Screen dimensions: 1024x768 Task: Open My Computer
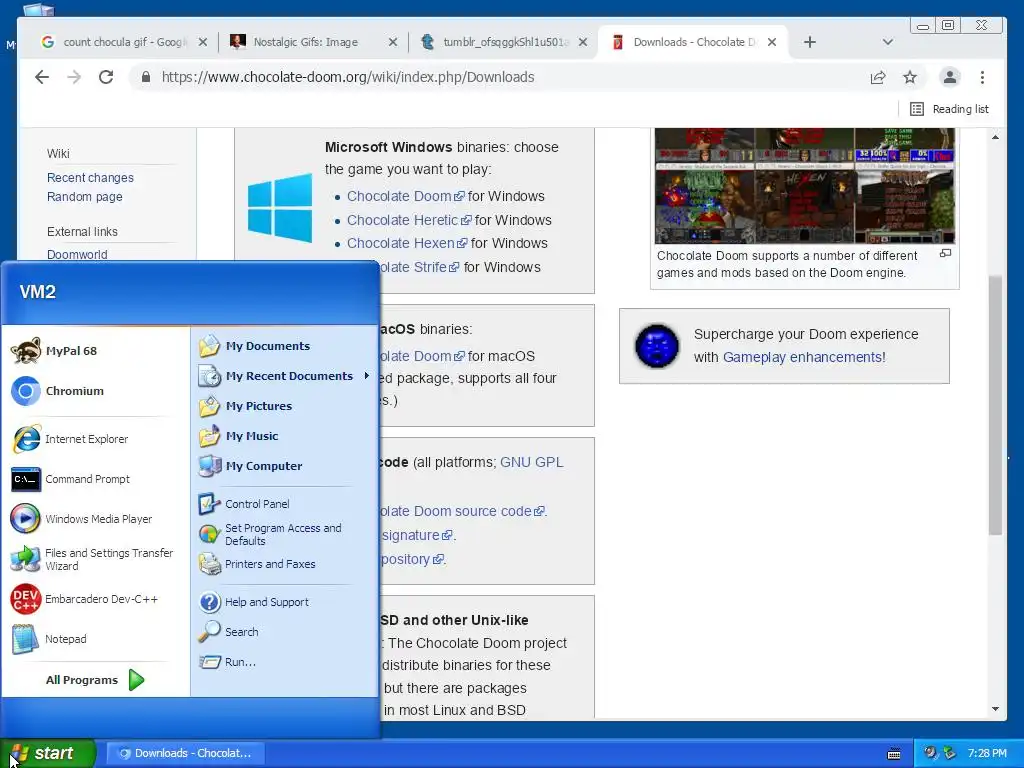284,466
